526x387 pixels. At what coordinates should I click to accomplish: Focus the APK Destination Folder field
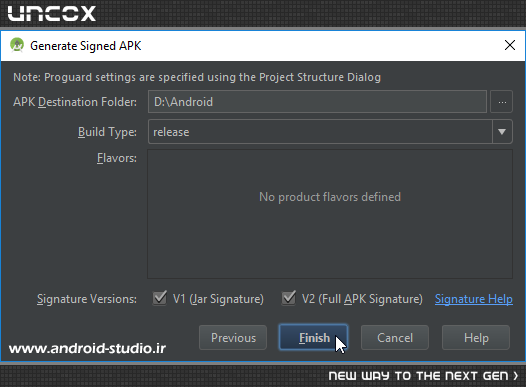click(317, 102)
